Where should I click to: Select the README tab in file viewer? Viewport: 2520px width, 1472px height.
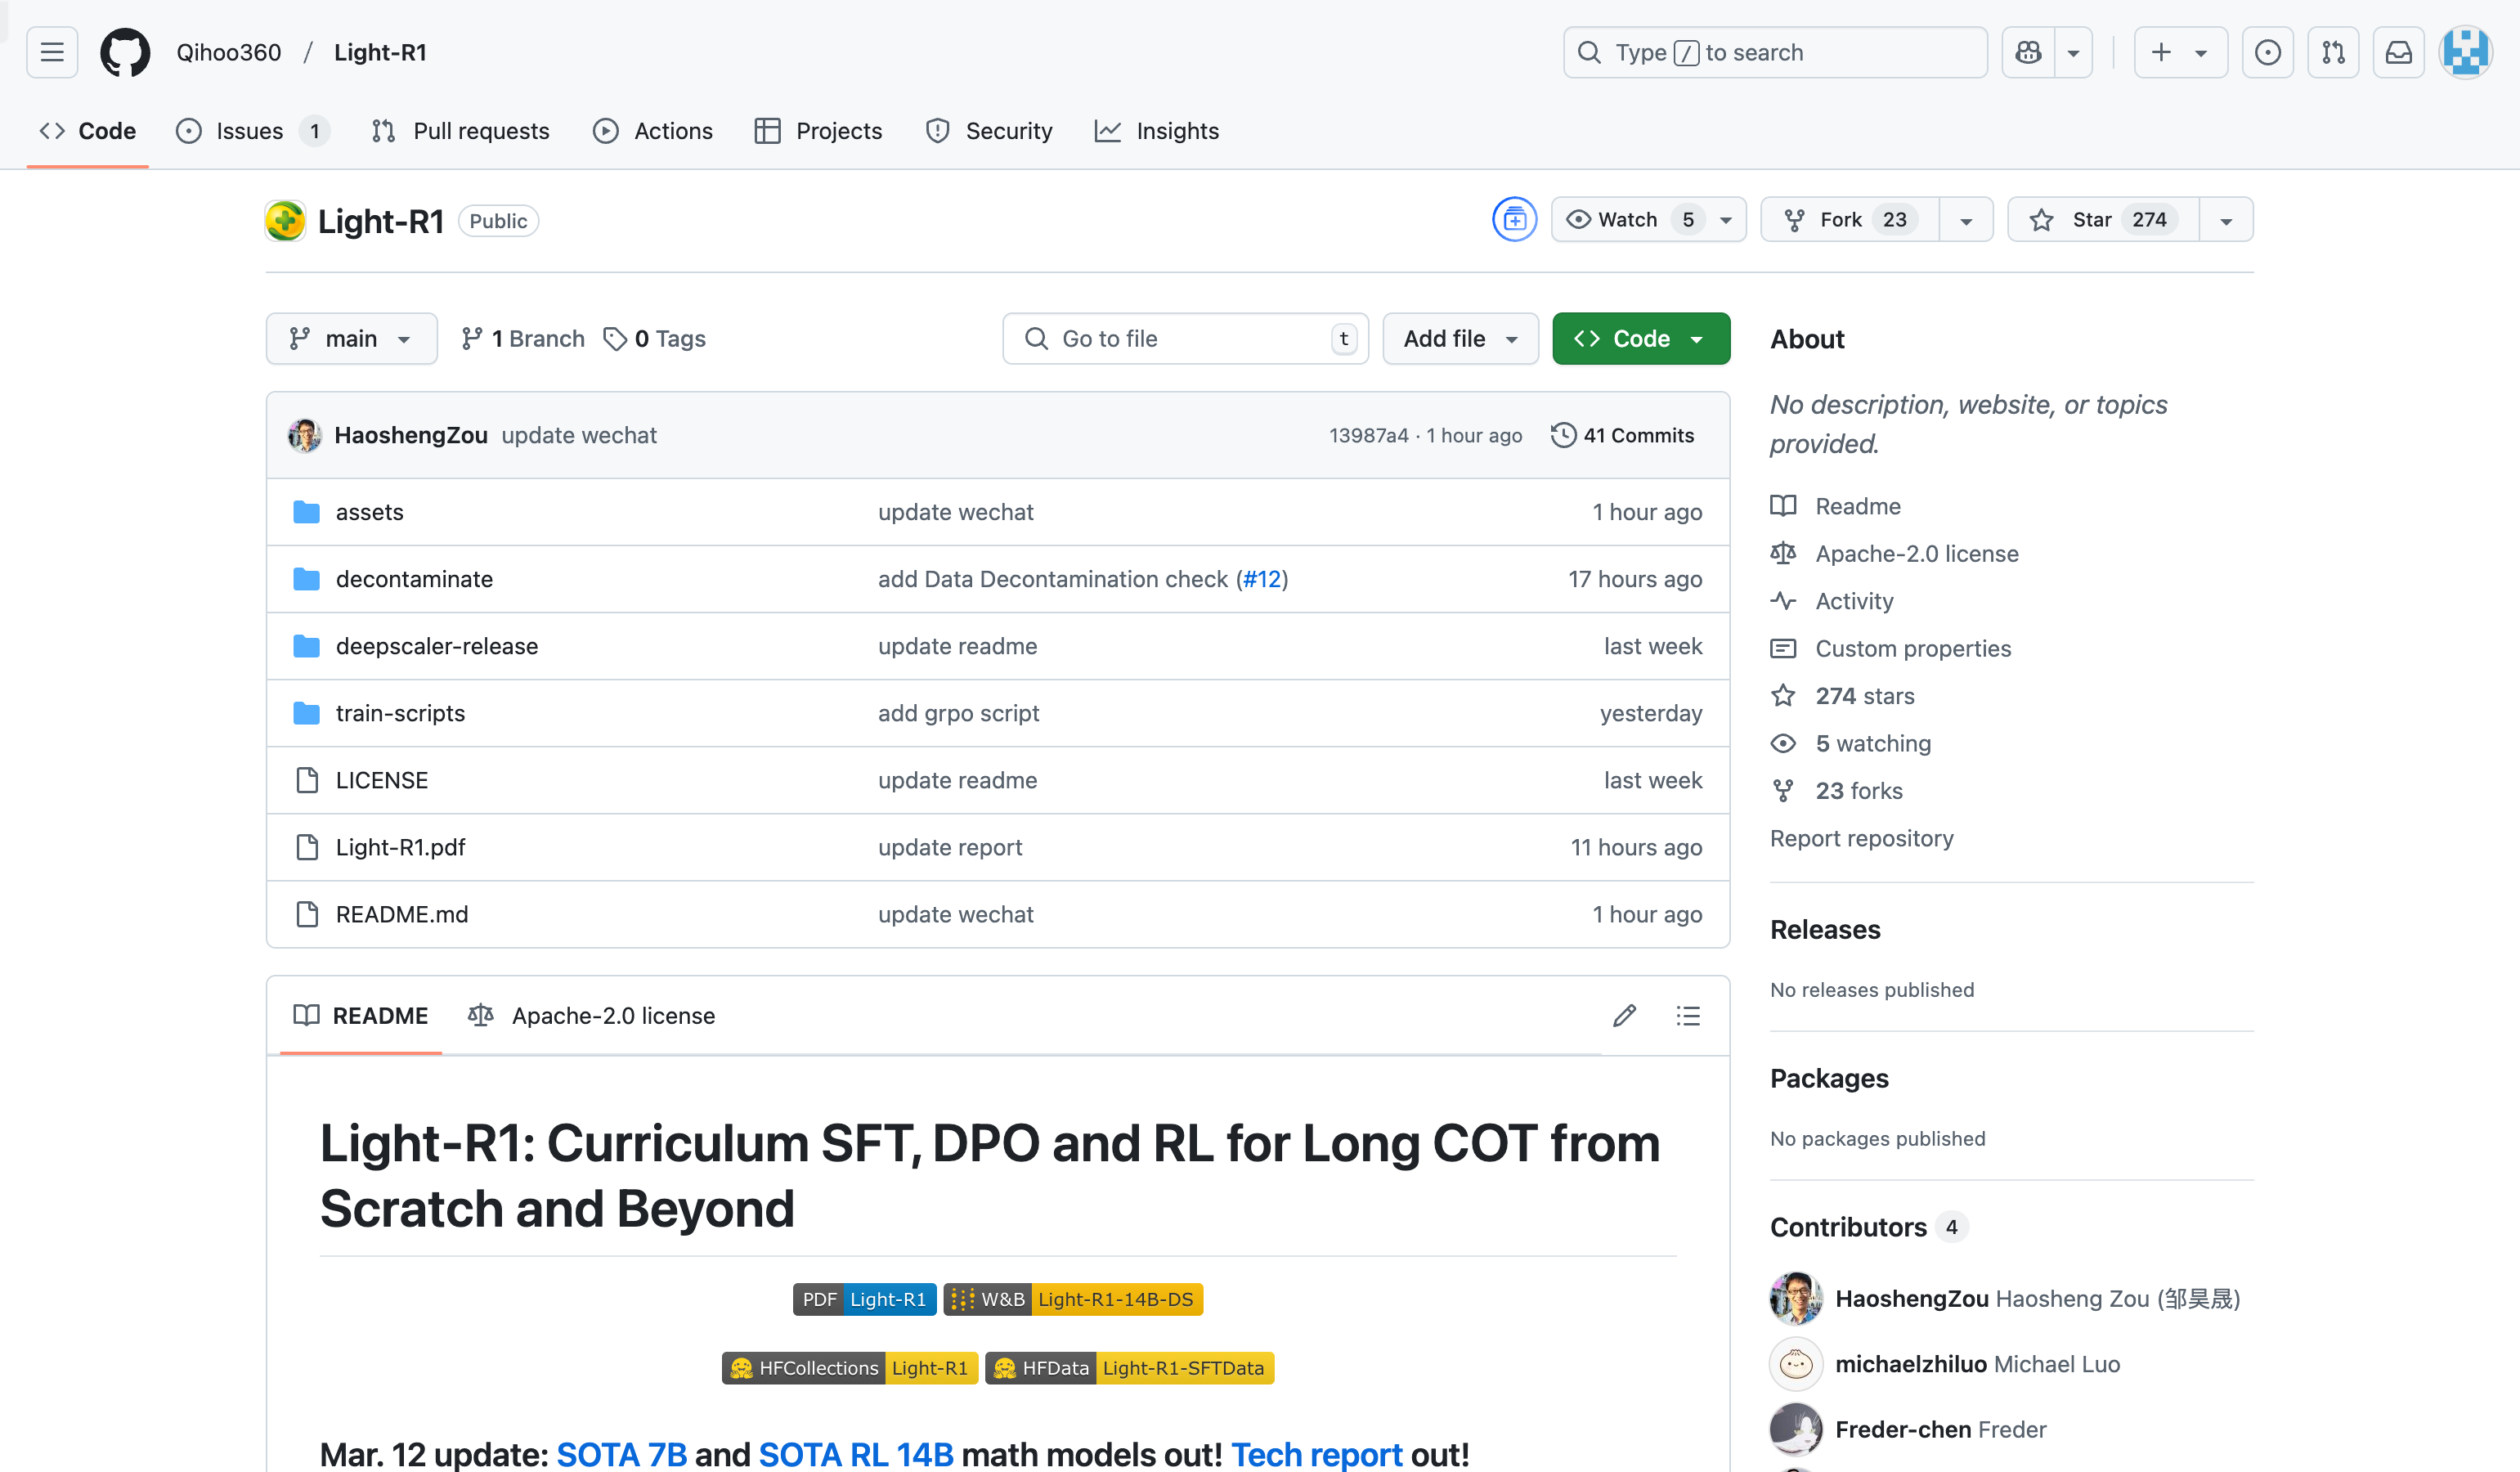[361, 1015]
